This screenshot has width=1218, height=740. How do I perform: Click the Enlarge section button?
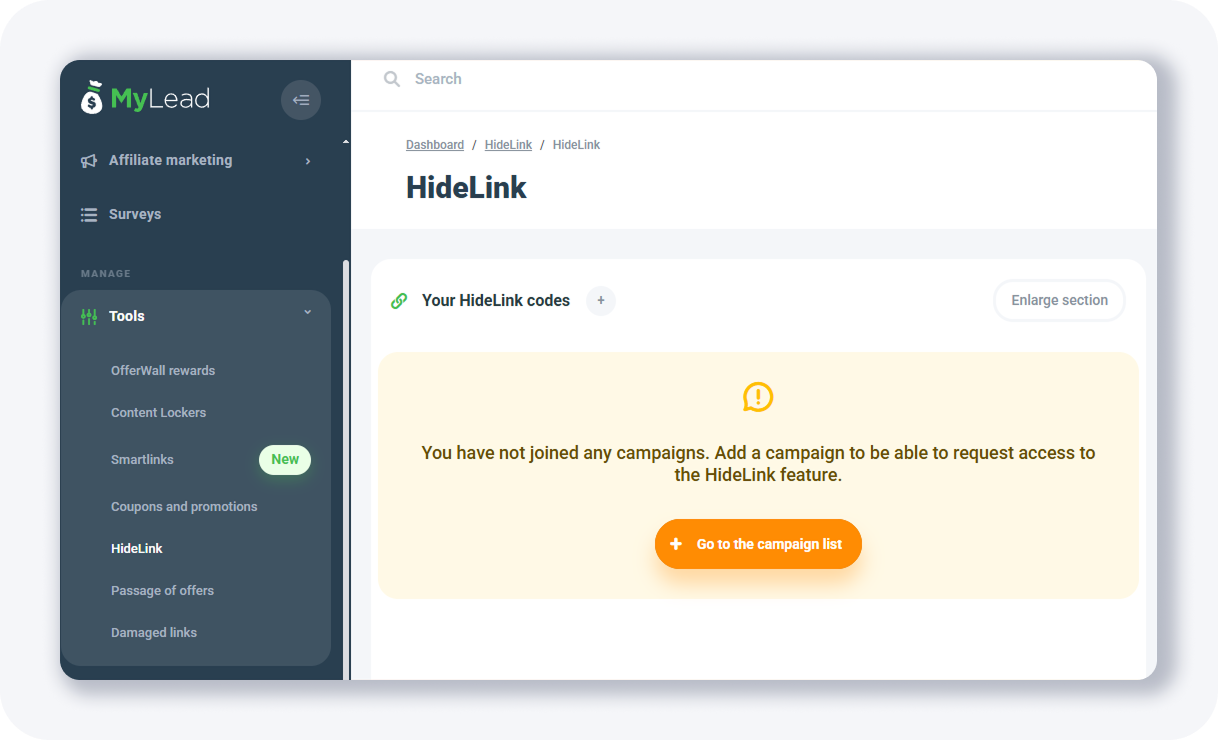1059,300
